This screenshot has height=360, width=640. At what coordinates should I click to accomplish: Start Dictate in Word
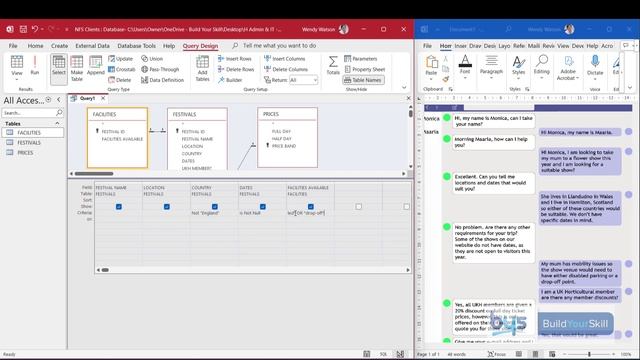[x=595, y=67]
